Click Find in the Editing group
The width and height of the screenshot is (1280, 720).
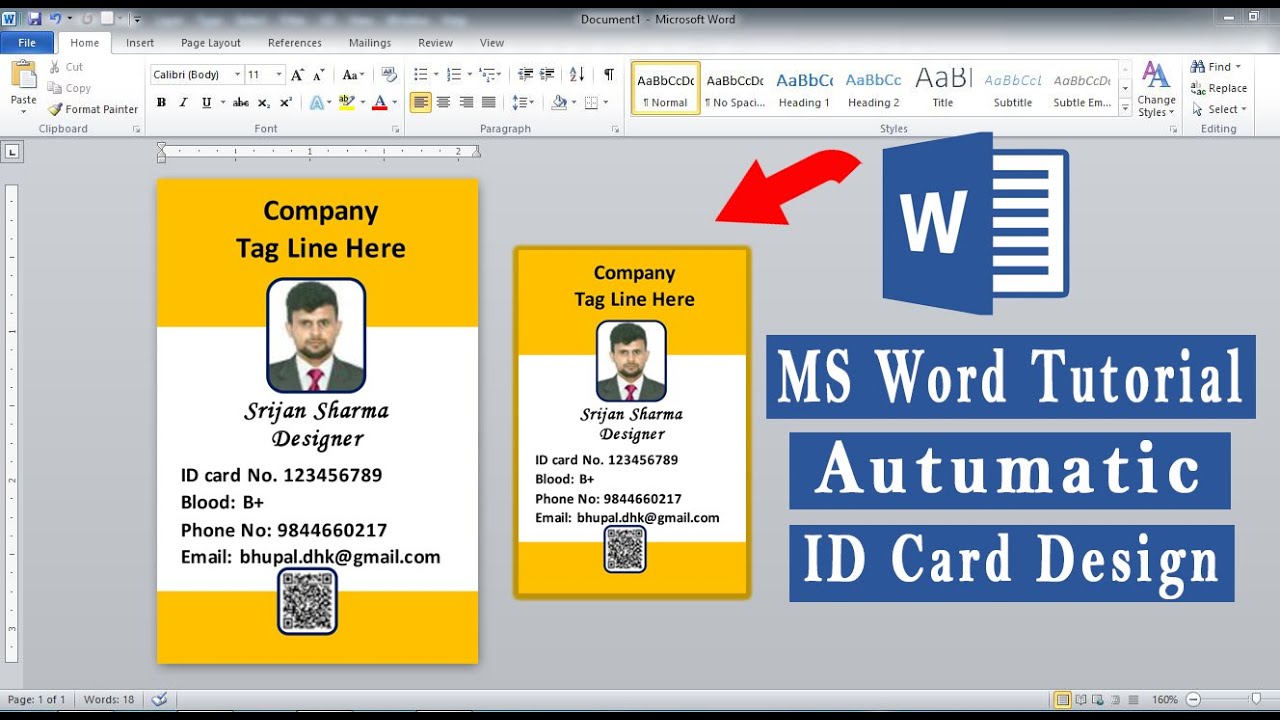(1216, 67)
